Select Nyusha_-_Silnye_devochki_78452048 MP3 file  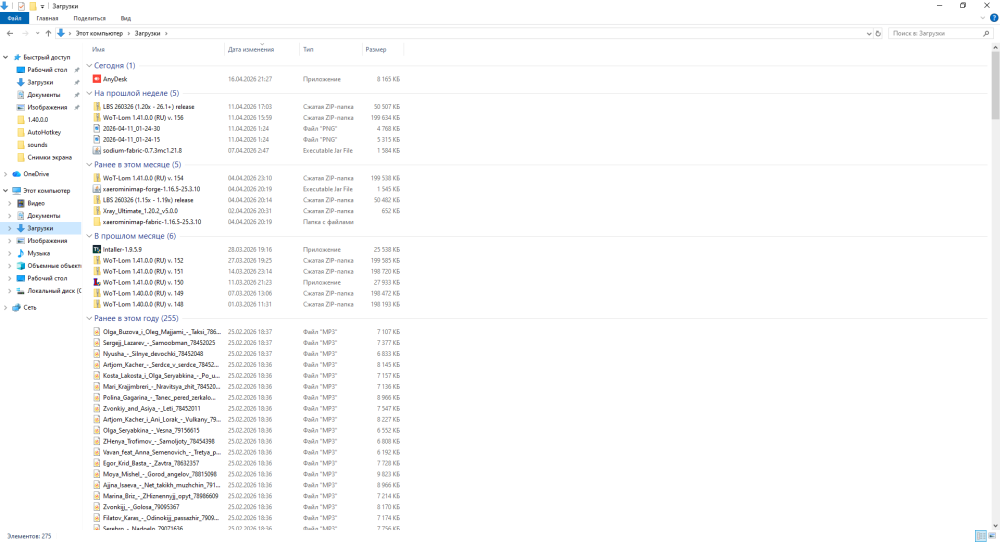[x=153, y=354]
